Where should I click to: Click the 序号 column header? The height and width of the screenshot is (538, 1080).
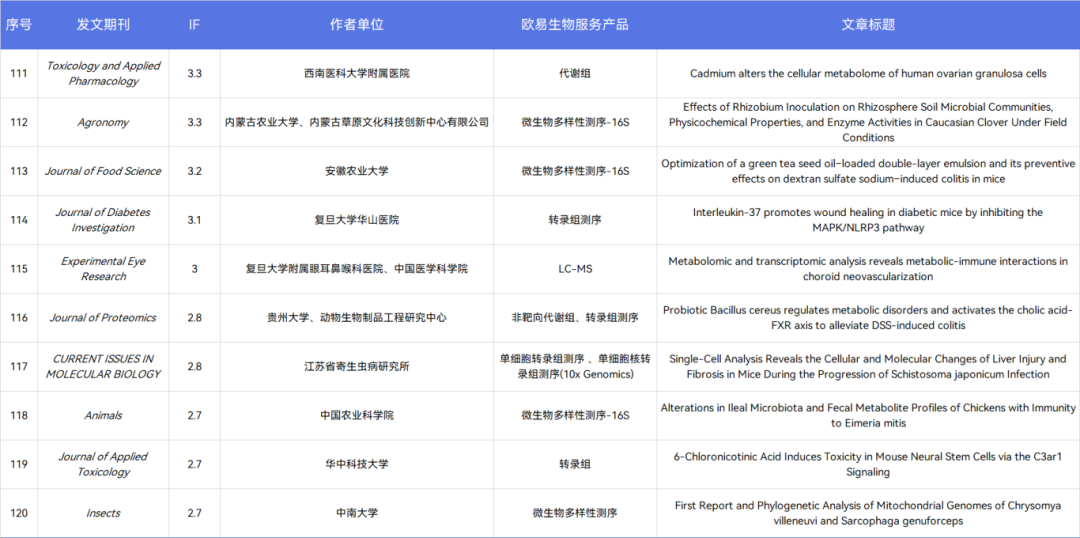19,24
